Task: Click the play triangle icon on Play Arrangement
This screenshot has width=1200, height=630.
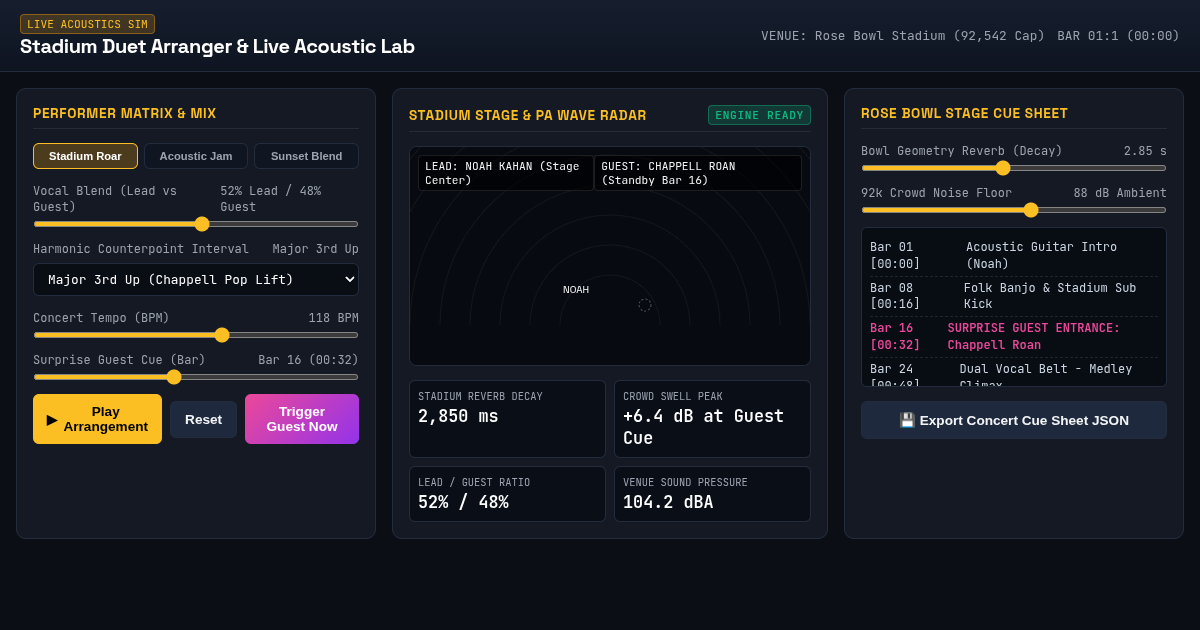Action: [x=52, y=419]
